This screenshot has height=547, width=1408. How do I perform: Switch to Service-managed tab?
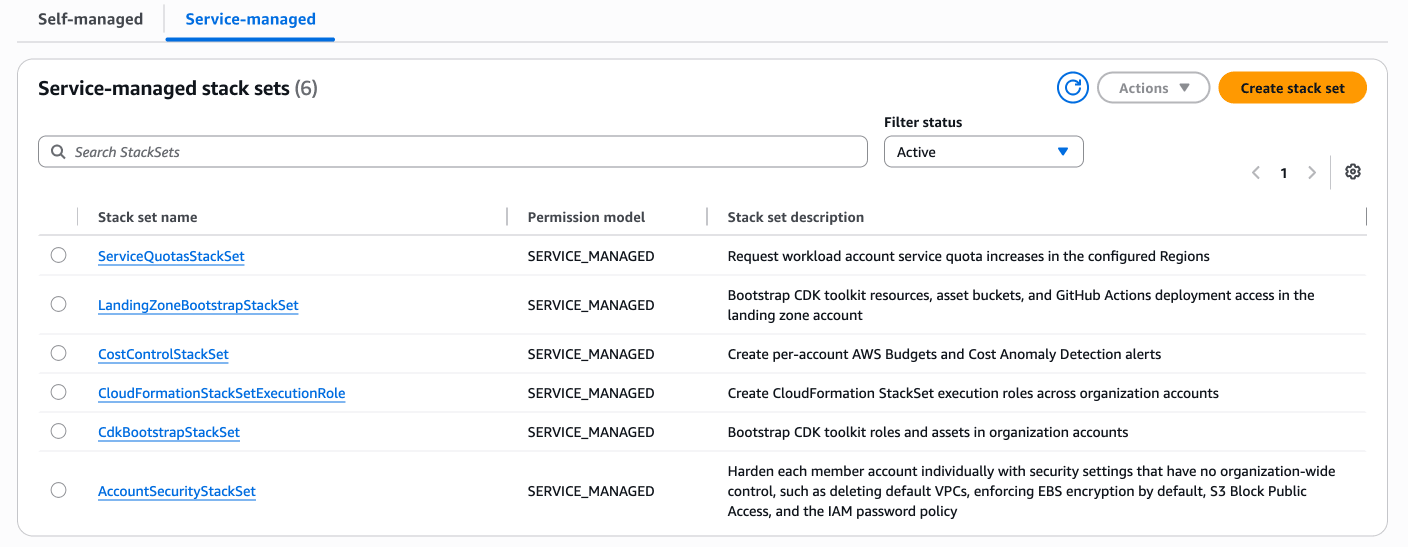click(x=250, y=19)
